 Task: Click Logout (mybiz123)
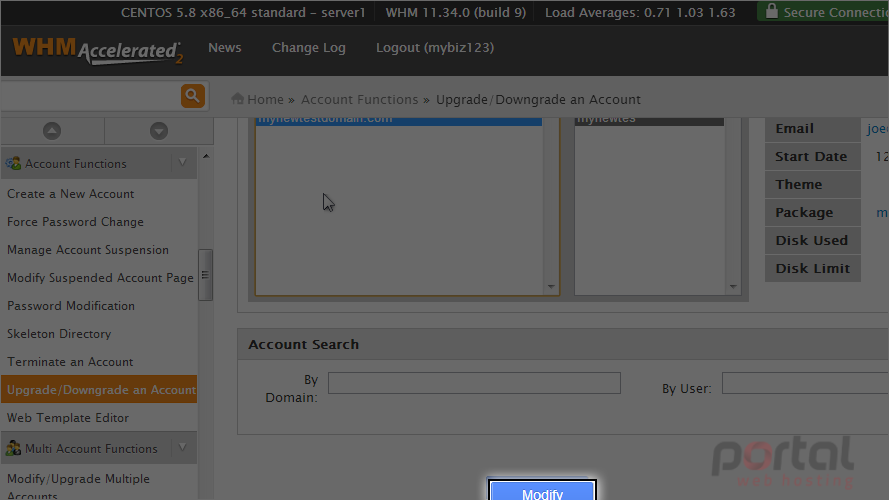[x=435, y=48]
